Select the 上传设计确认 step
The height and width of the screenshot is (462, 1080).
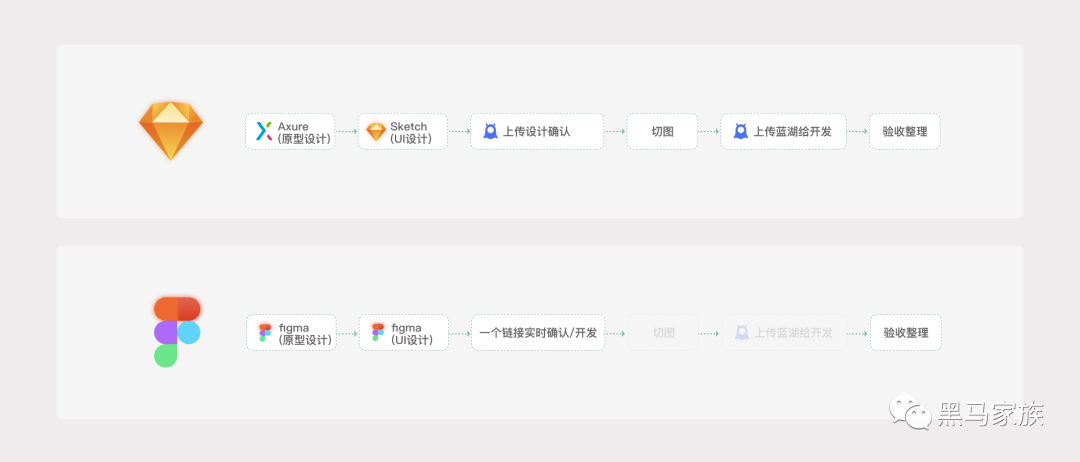click(537, 132)
